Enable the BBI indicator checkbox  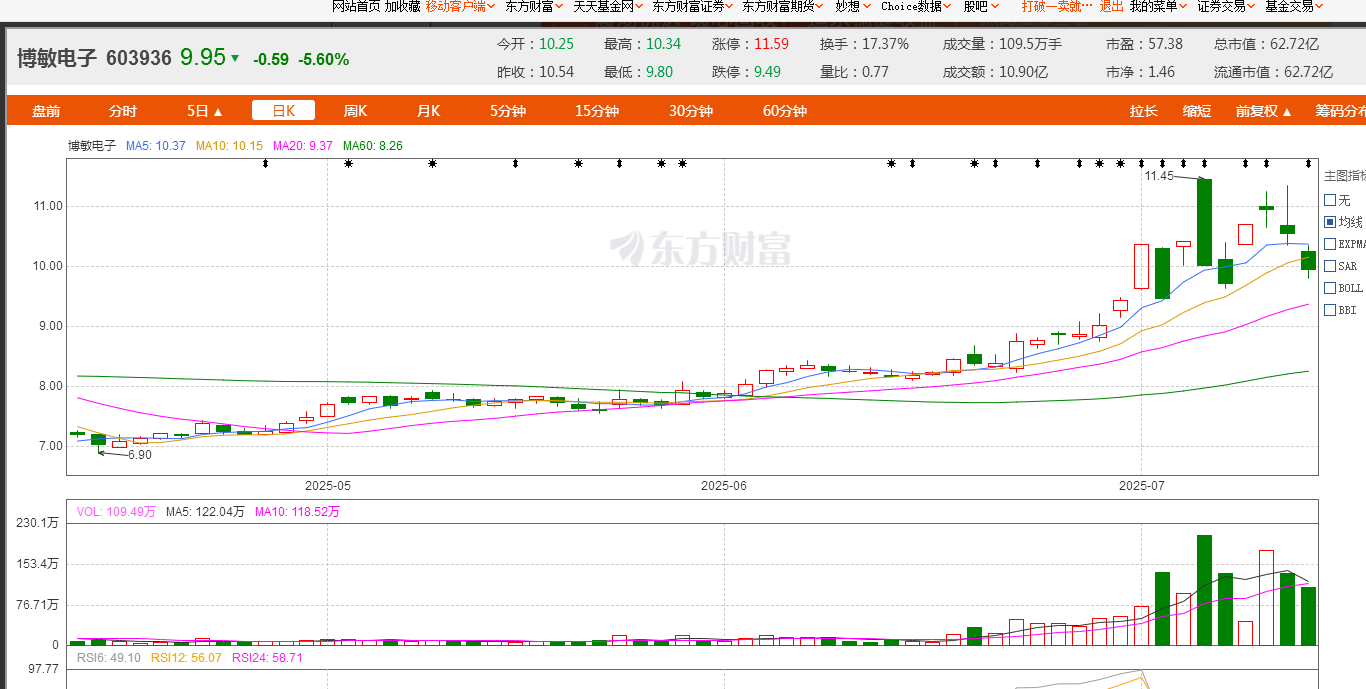(x=1330, y=310)
